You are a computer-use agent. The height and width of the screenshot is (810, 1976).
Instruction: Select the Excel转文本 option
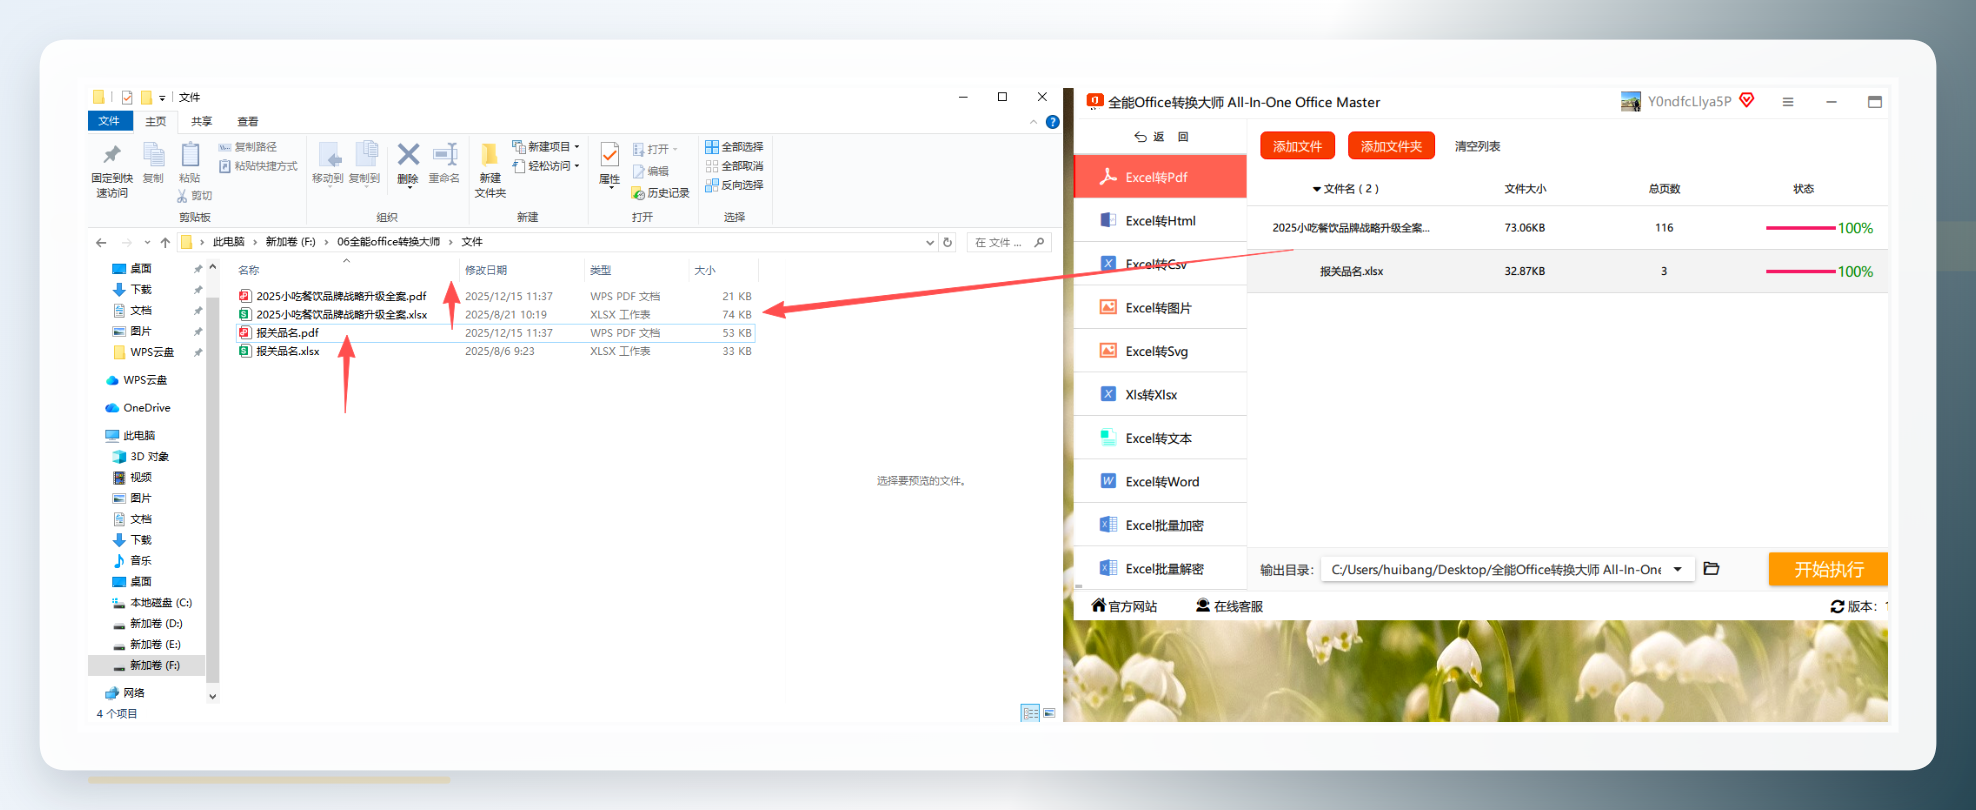tap(1160, 438)
